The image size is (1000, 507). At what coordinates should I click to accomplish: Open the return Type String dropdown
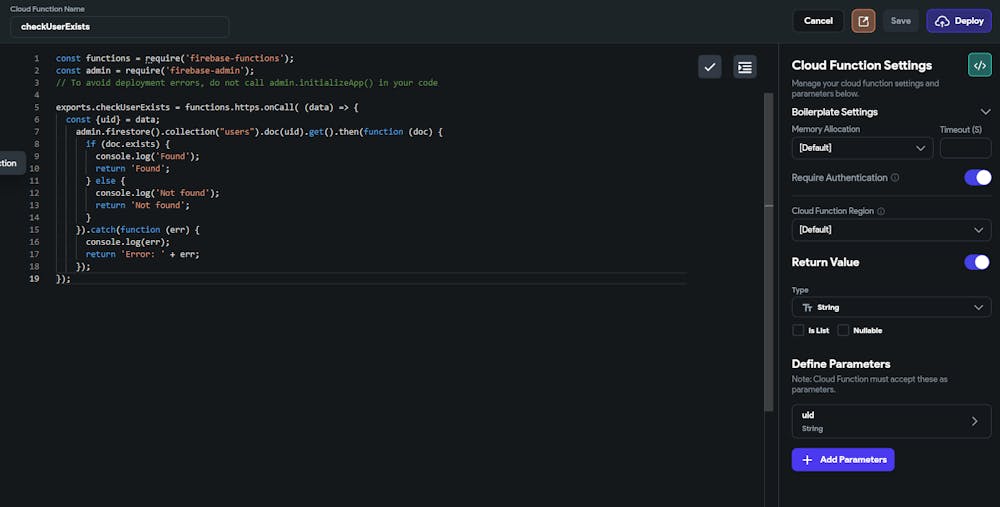tap(891, 308)
